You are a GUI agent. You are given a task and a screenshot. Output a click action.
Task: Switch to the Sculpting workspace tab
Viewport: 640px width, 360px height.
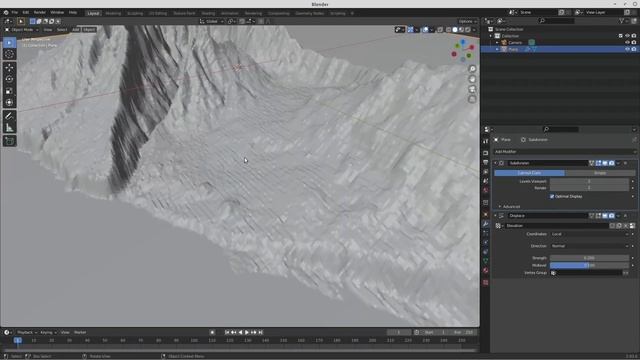(135, 13)
